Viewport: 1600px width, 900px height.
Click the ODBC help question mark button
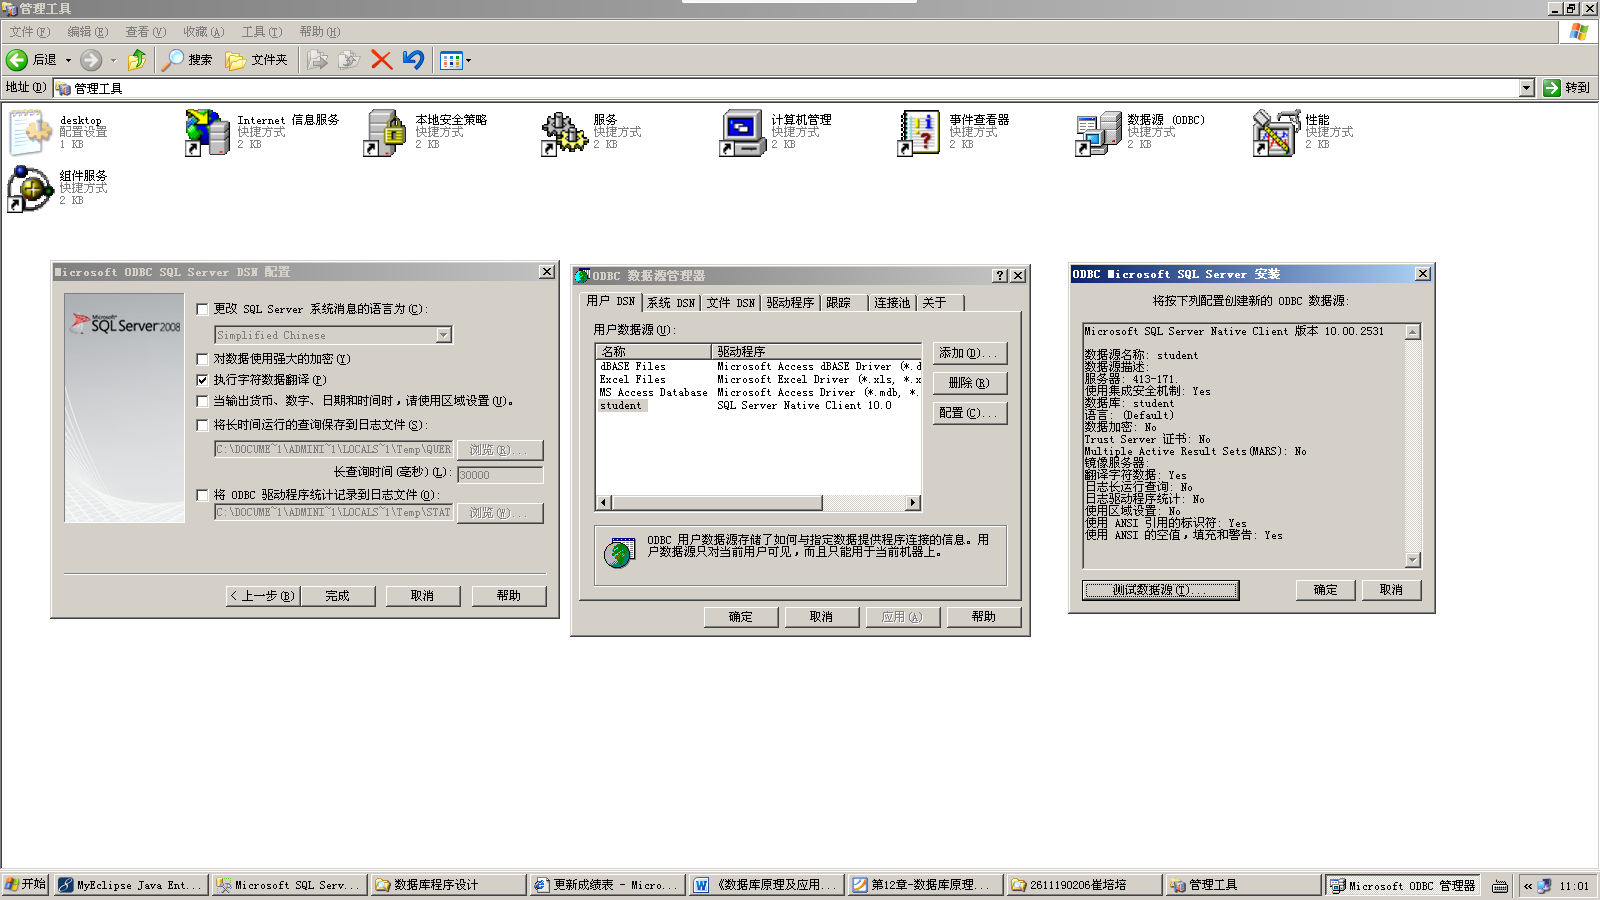point(1000,276)
